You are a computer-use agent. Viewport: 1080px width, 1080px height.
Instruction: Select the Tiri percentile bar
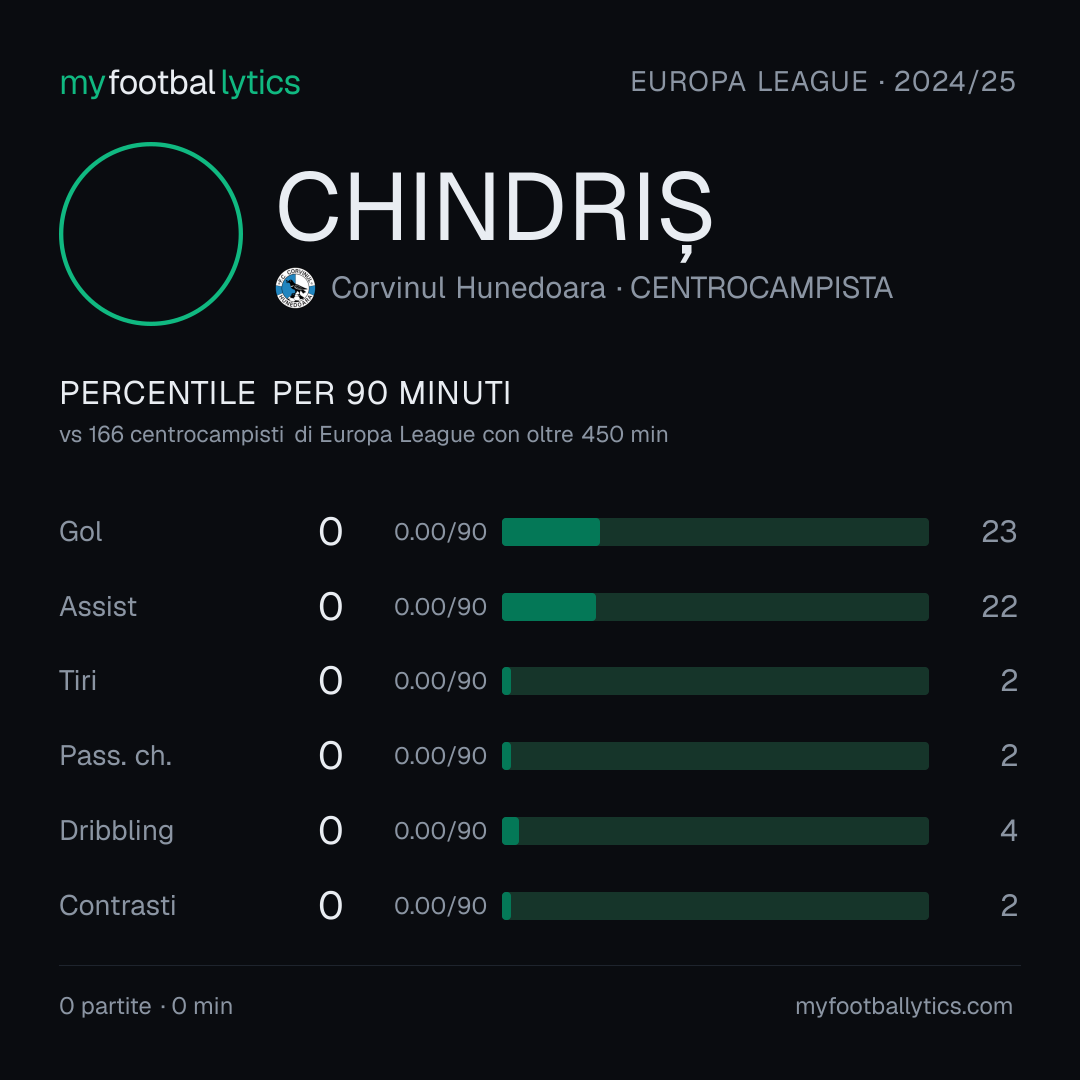click(x=715, y=681)
